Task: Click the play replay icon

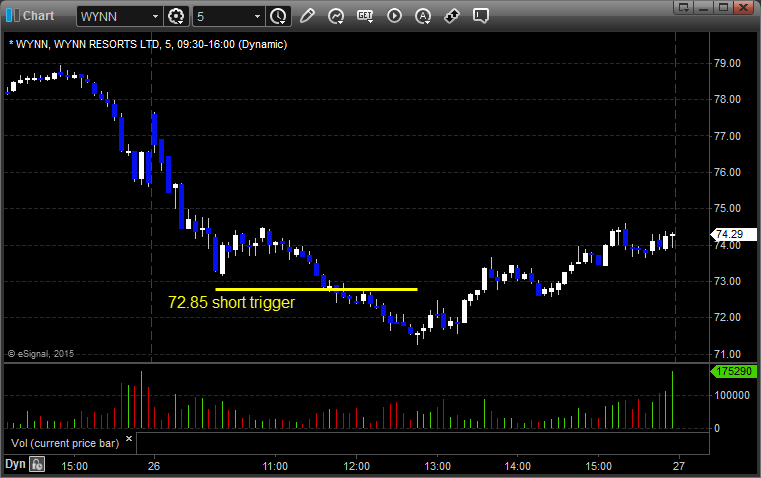Action: (394, 16)
